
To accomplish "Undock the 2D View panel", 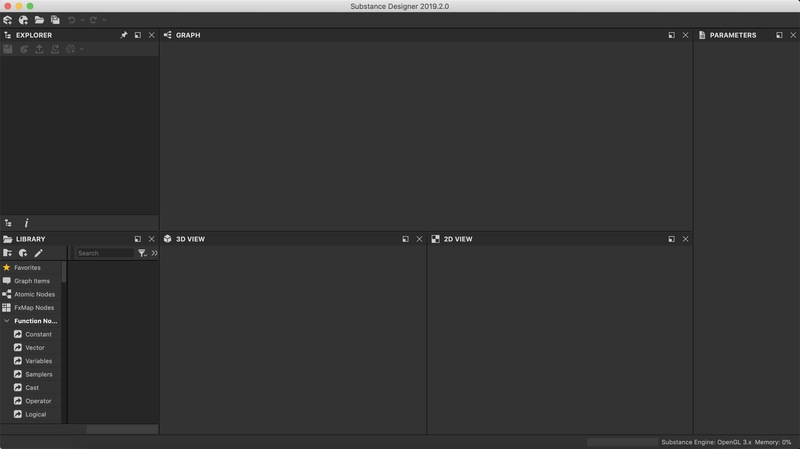I will coord(671,239).
